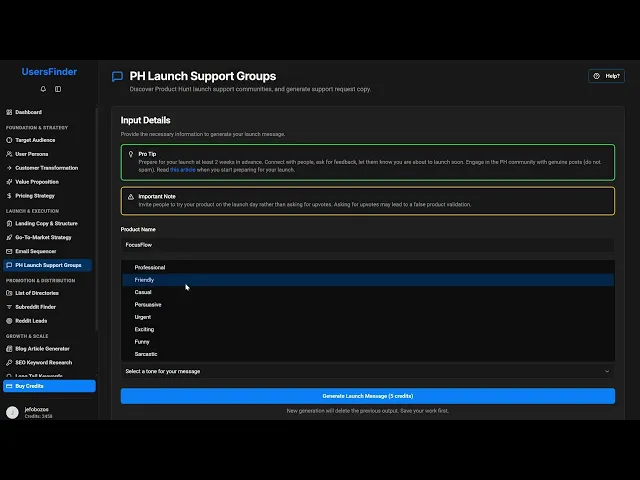This screenshot has height=480, width=640.
Task: Click the sidebar vertical scrollbar
Action: point(96,219)
